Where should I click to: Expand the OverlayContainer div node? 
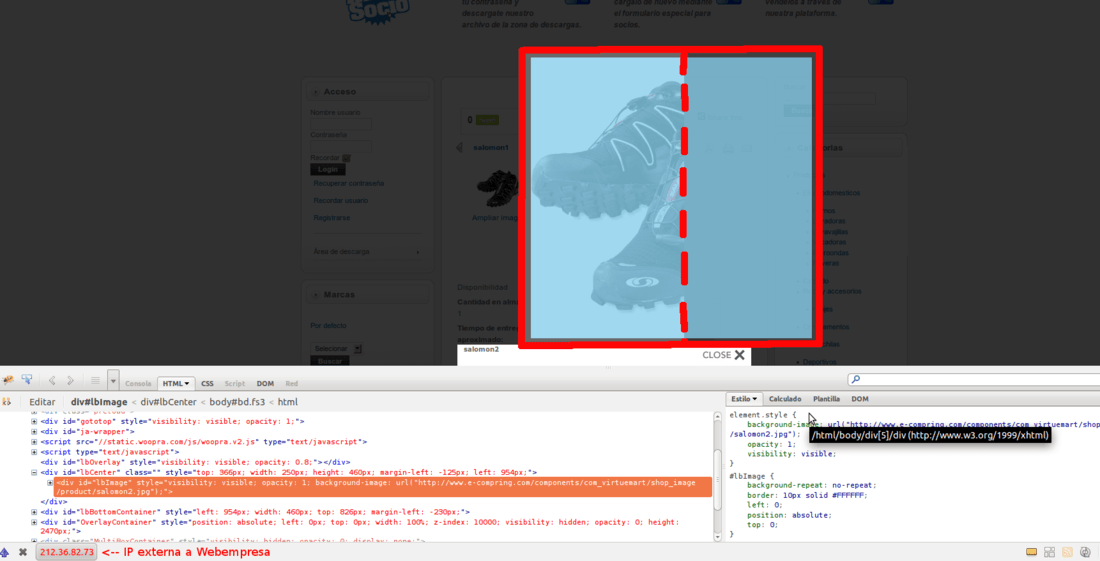34,522
